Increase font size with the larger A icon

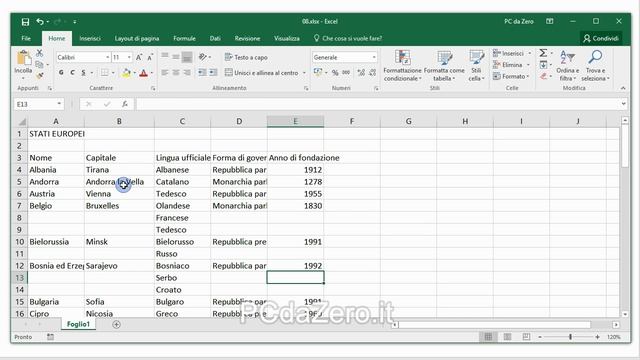tap(139, 58)
